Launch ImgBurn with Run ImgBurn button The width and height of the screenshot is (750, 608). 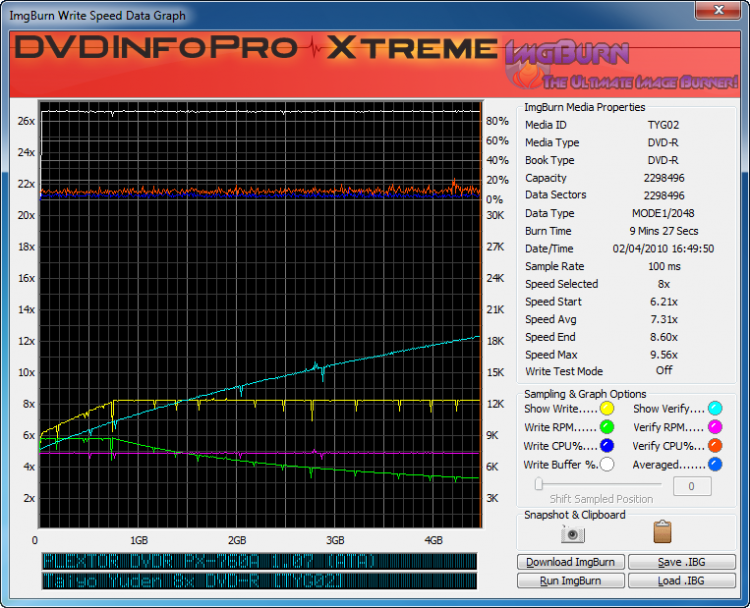571,580
